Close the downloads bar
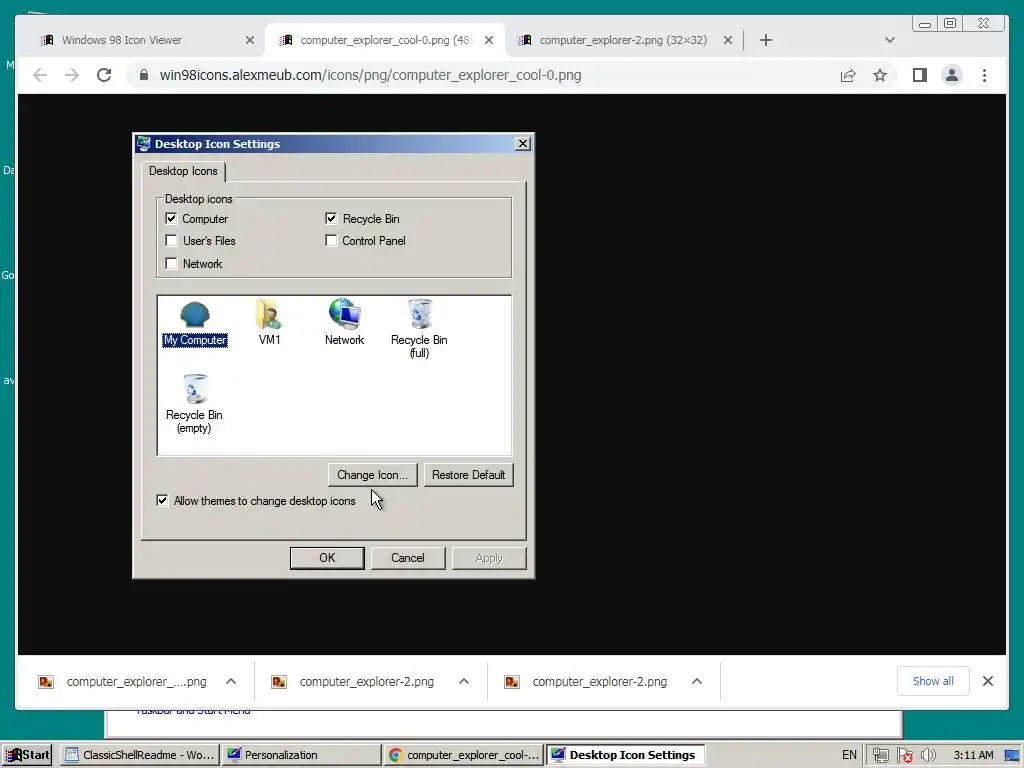The height and width of the screenshot is (768, 1024). (987, 681)
